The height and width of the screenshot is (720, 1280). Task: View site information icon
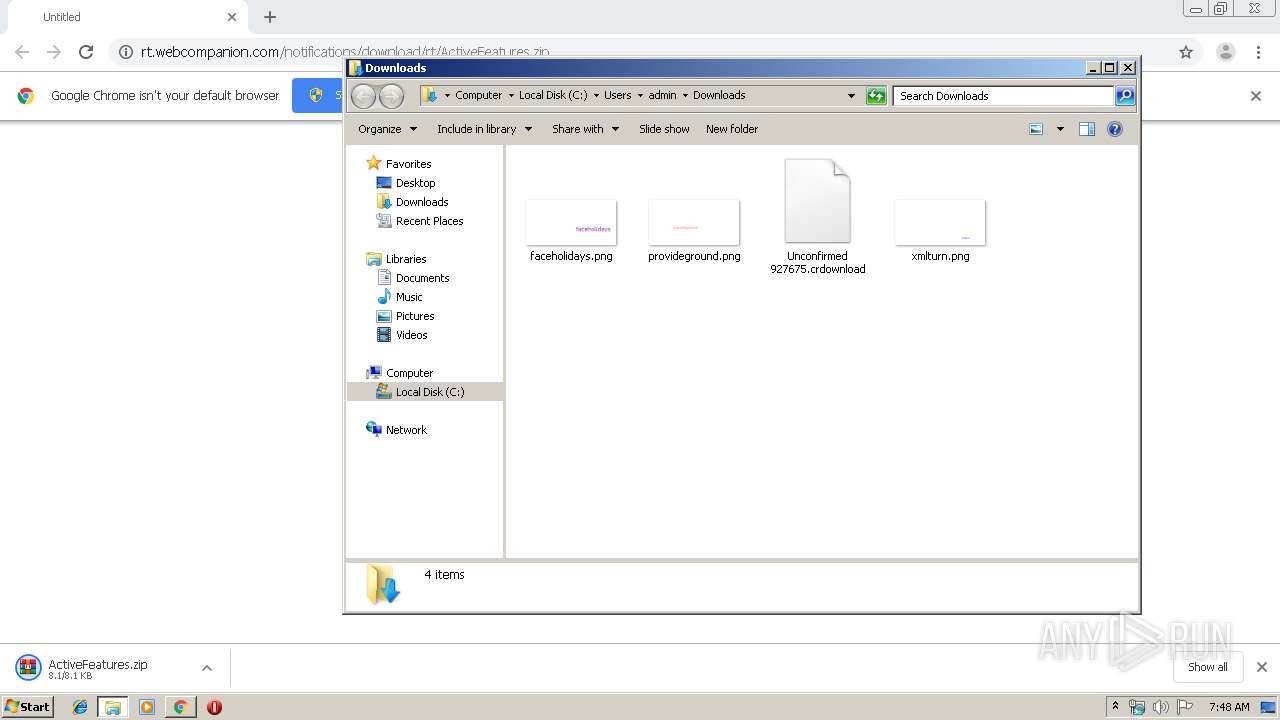tap(126, 52)
